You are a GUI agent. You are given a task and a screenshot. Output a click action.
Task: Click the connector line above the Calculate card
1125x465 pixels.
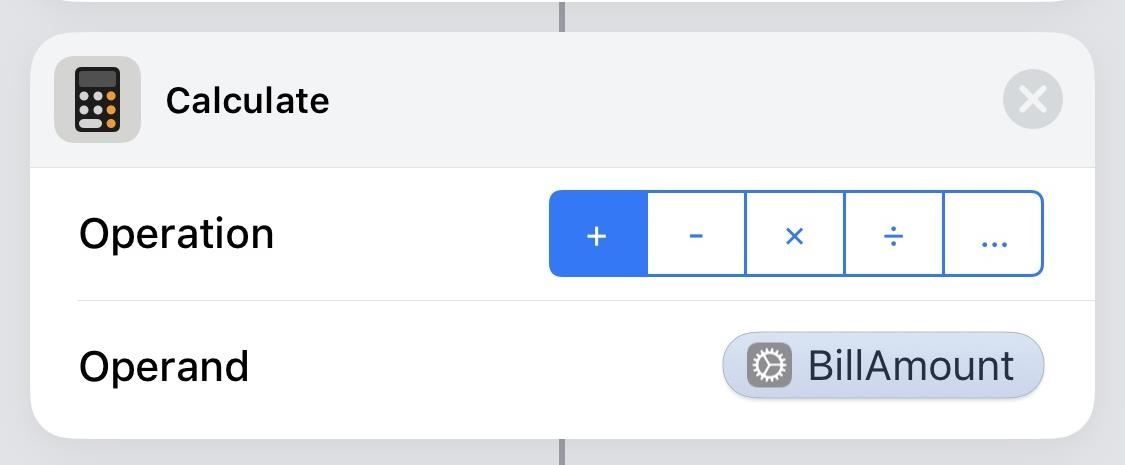coord(562,17)
